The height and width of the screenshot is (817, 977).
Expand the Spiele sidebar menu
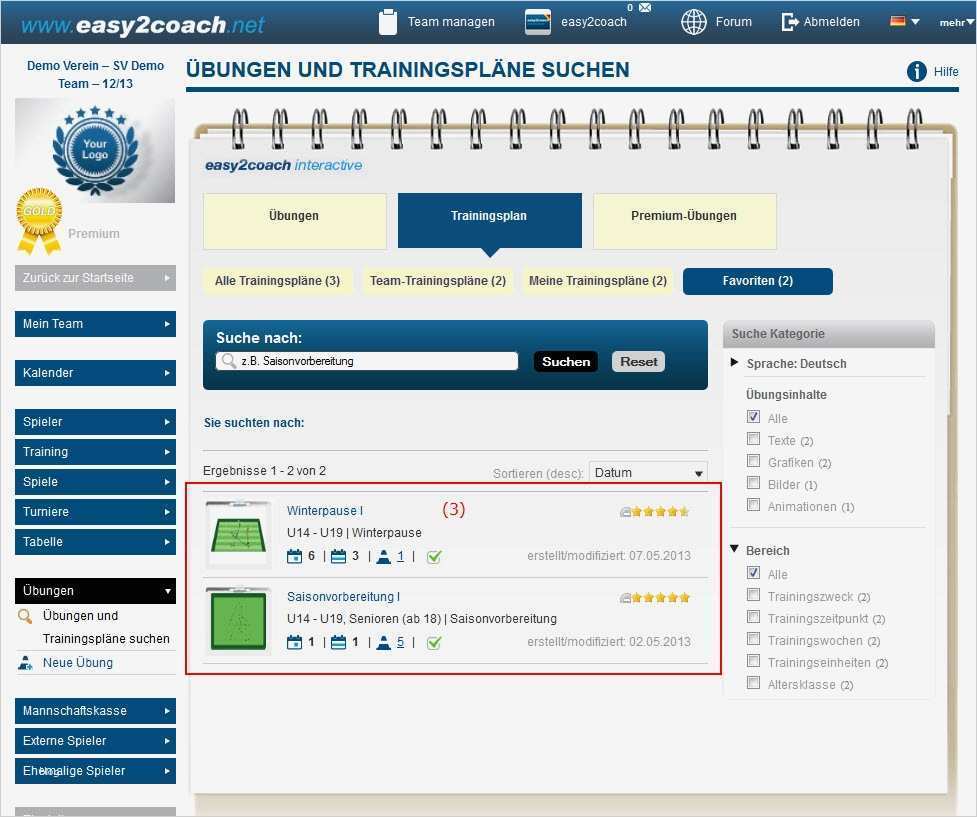pos(95,482)
